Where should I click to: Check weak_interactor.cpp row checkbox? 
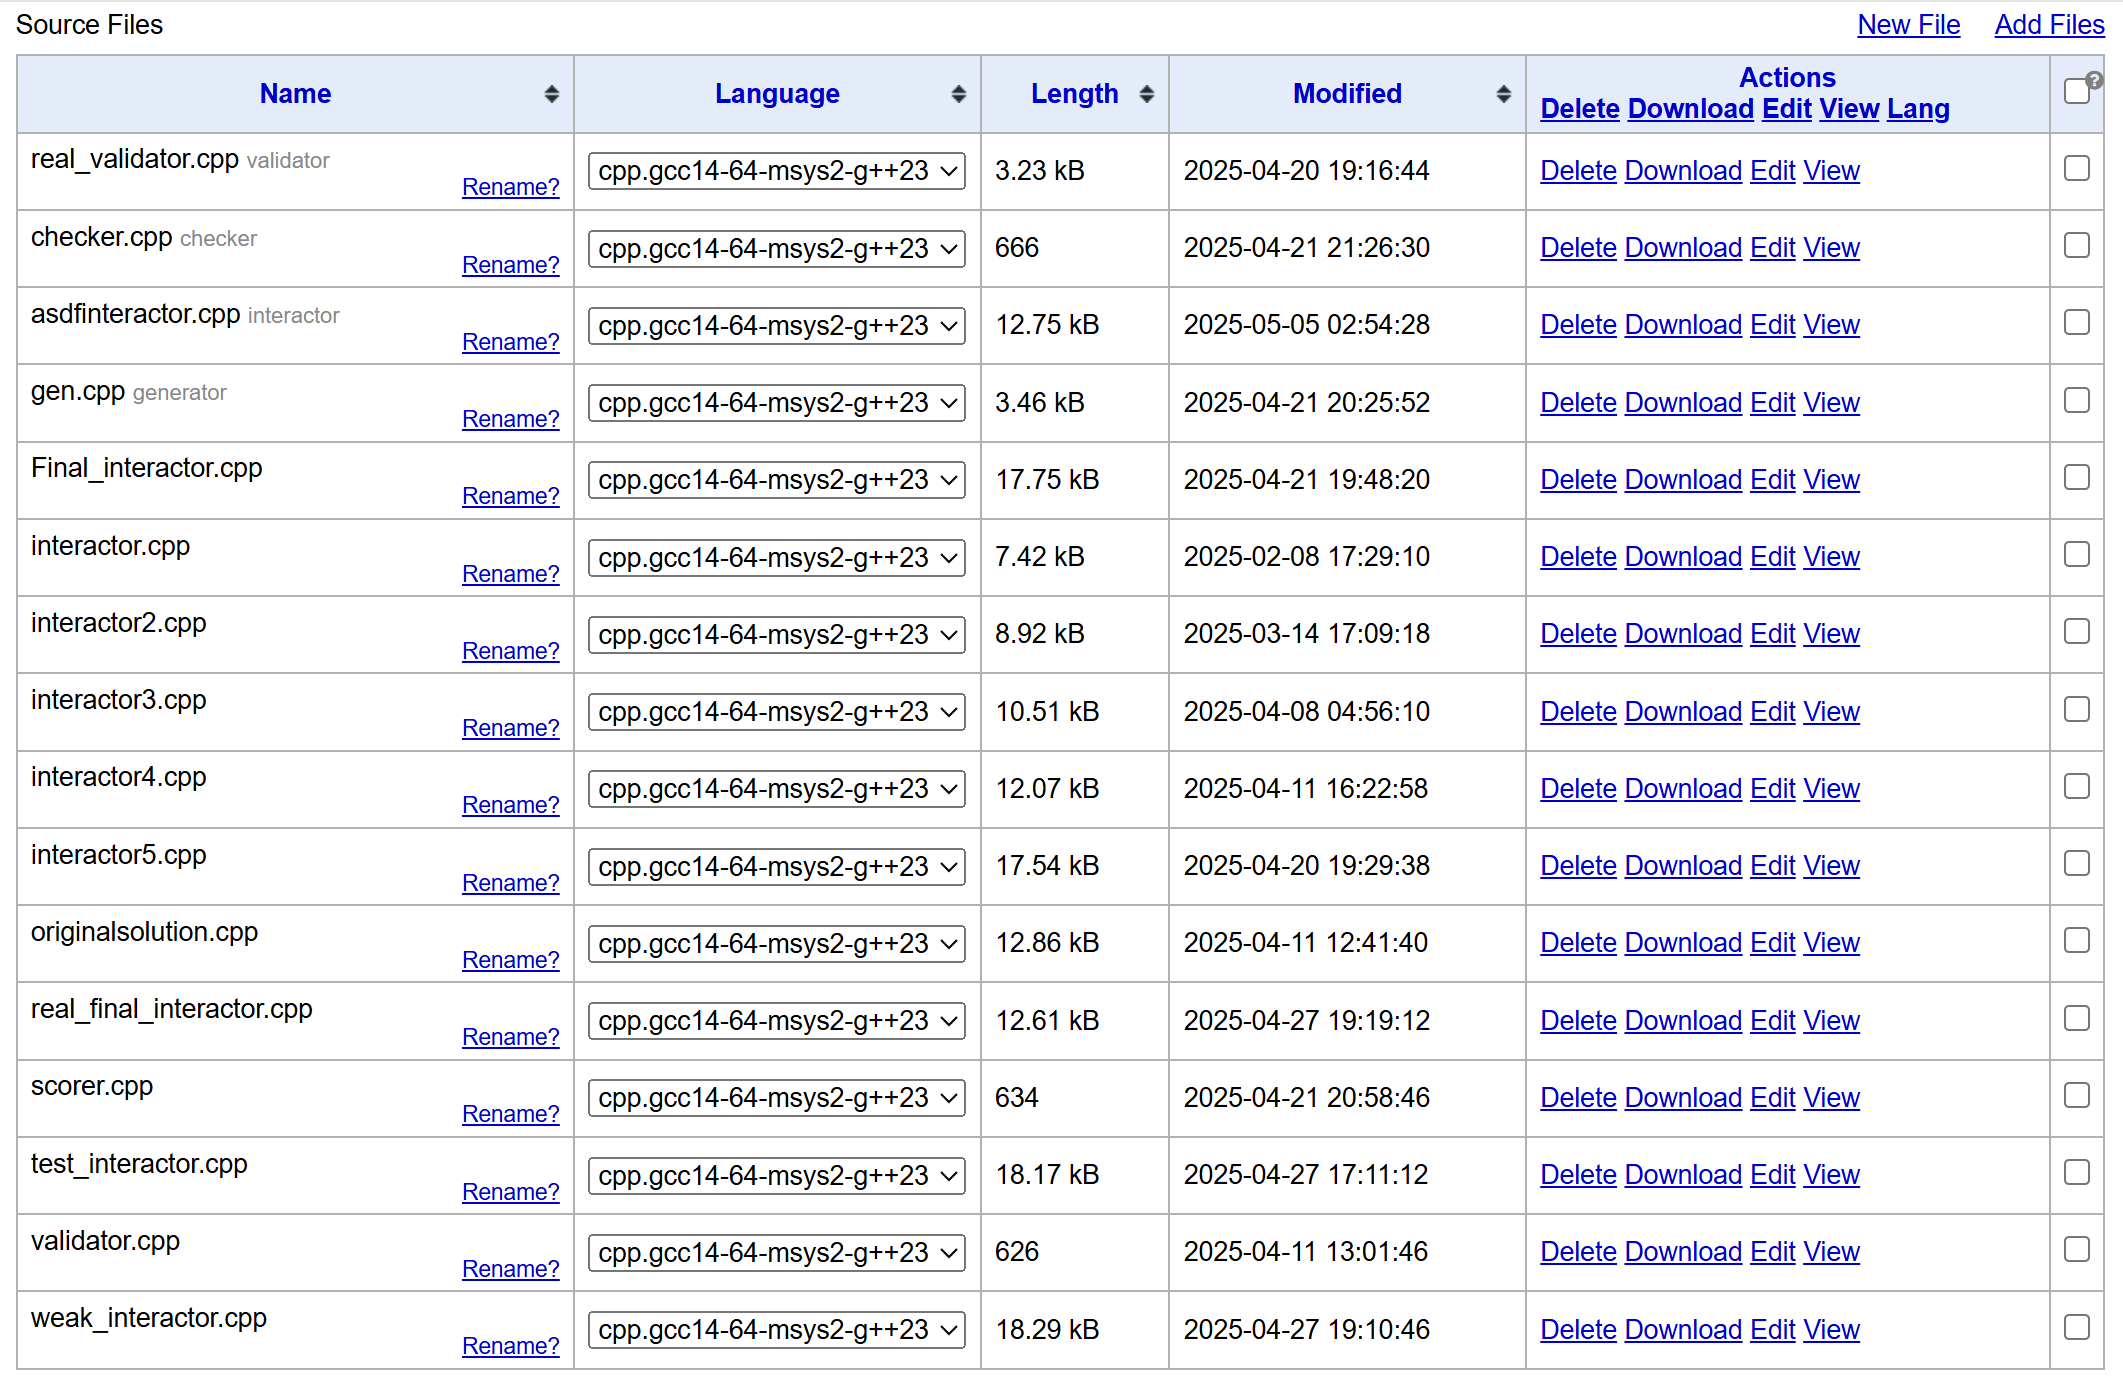coord(2076,1328)
